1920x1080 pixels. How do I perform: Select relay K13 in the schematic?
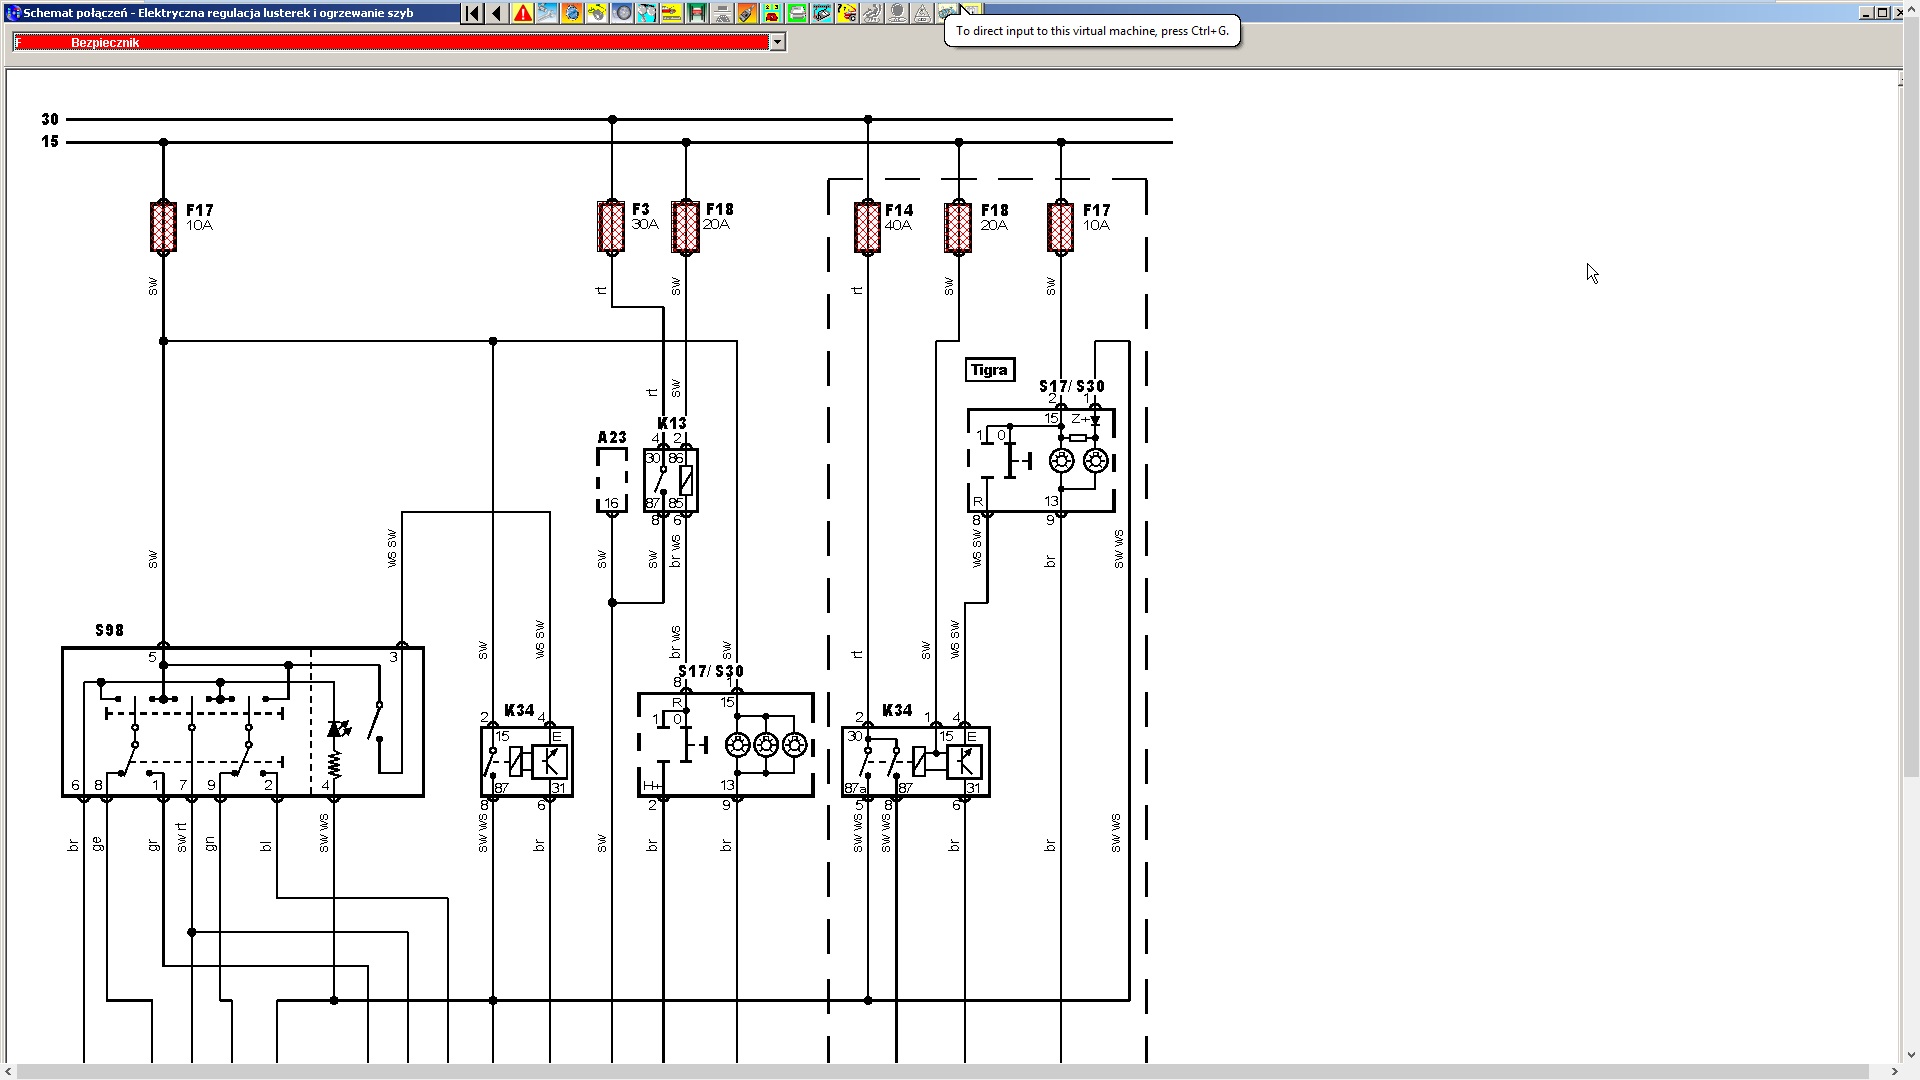[x=671, y=480]
